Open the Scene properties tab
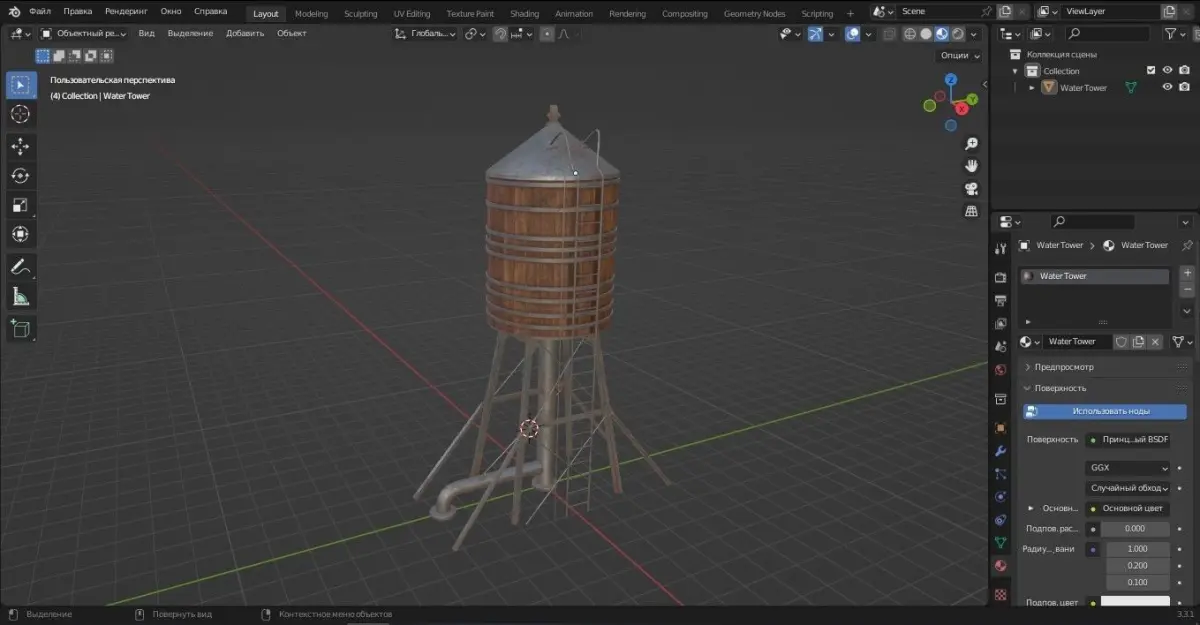Screen dimensions: 1200x625 [1000, 347]
